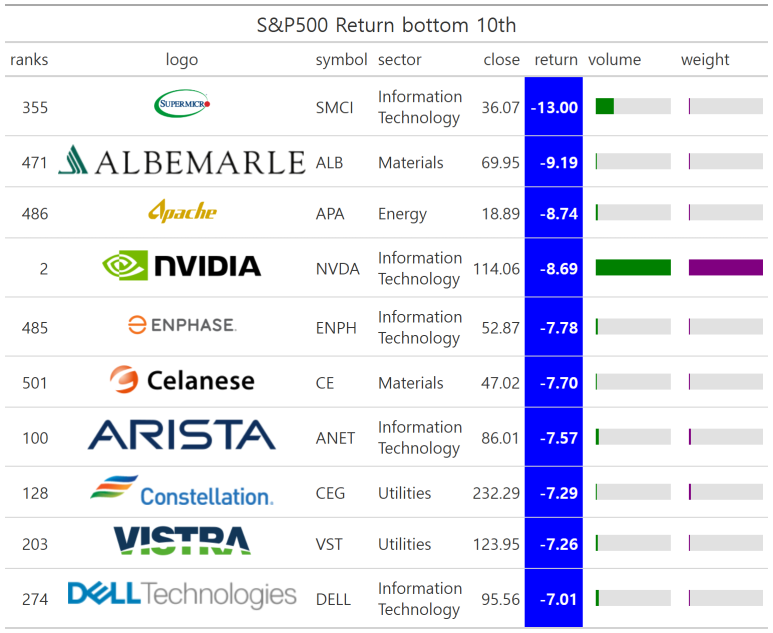Image resolution: width=773 pixels, height=633 pixels.
Task: Click the Constellation logo
Action: pos(182,491)
